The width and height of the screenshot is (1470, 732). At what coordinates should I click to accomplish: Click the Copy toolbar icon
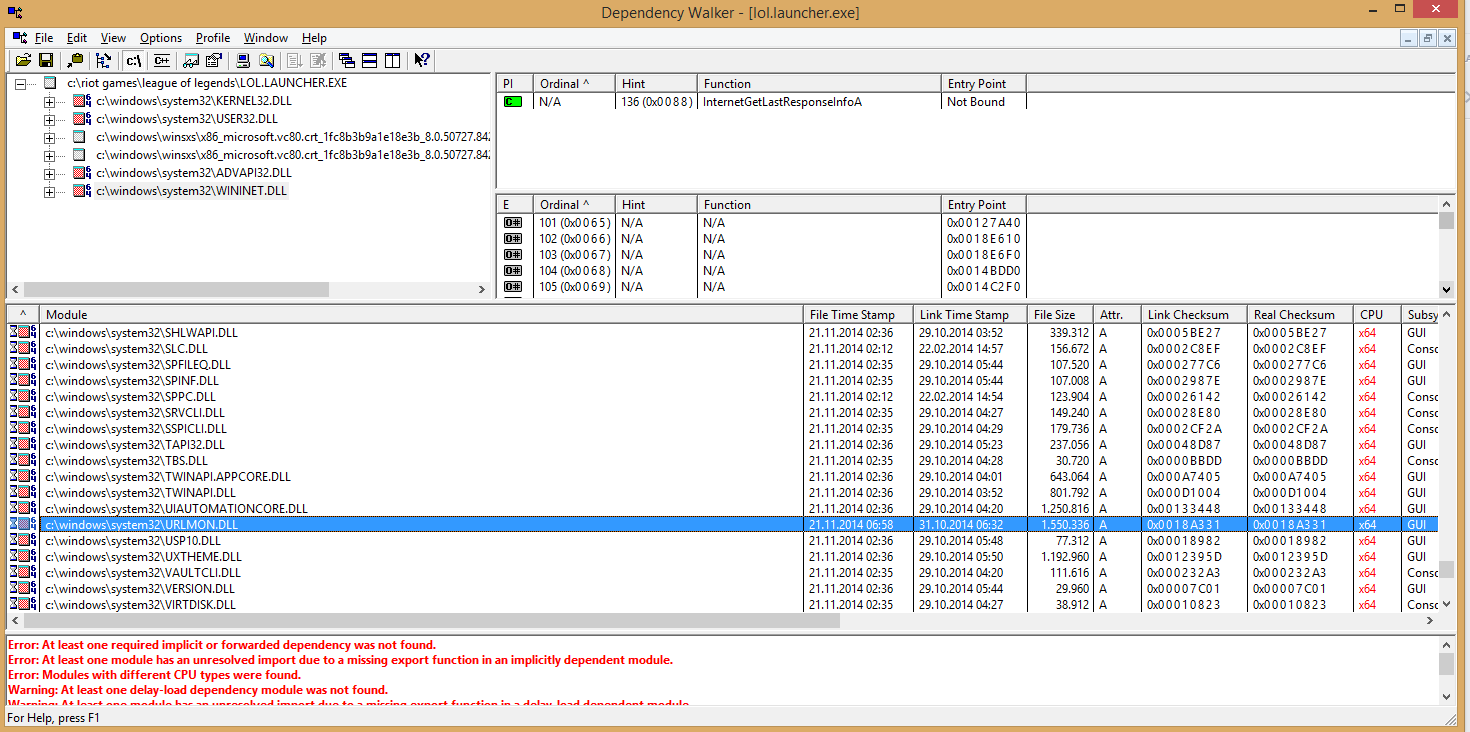click(x=75, y=60)
